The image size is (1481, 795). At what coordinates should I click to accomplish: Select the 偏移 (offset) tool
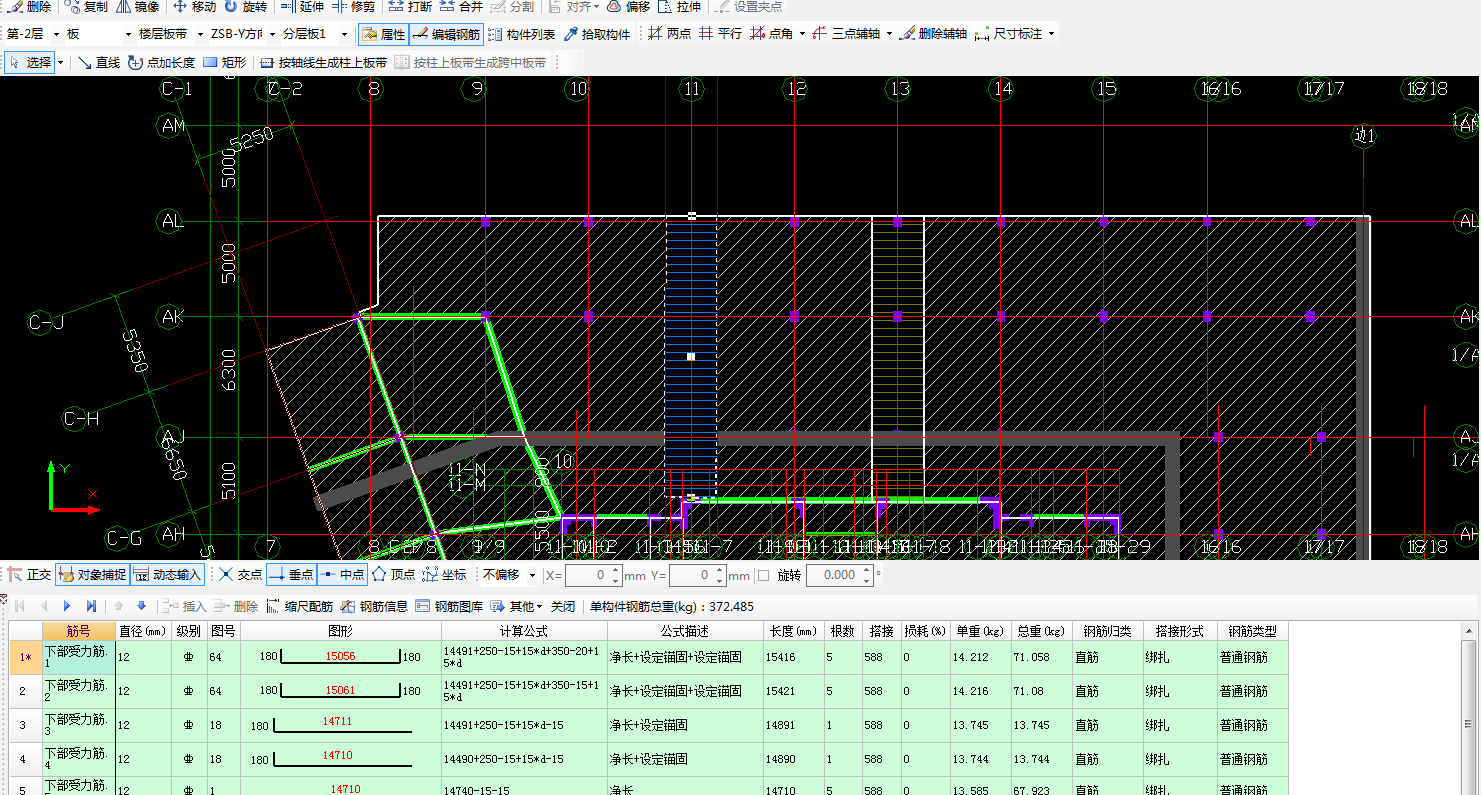click(x=628, y=6)
